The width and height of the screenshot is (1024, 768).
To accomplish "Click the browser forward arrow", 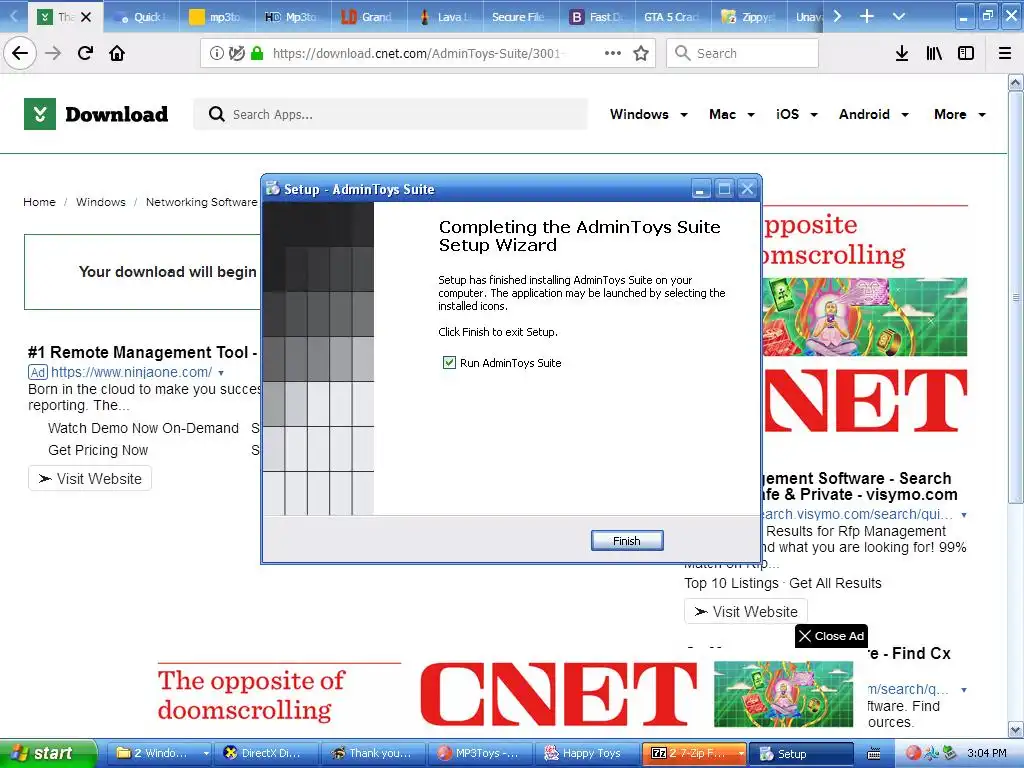I will pyautogui.click(x=53, y=53).
